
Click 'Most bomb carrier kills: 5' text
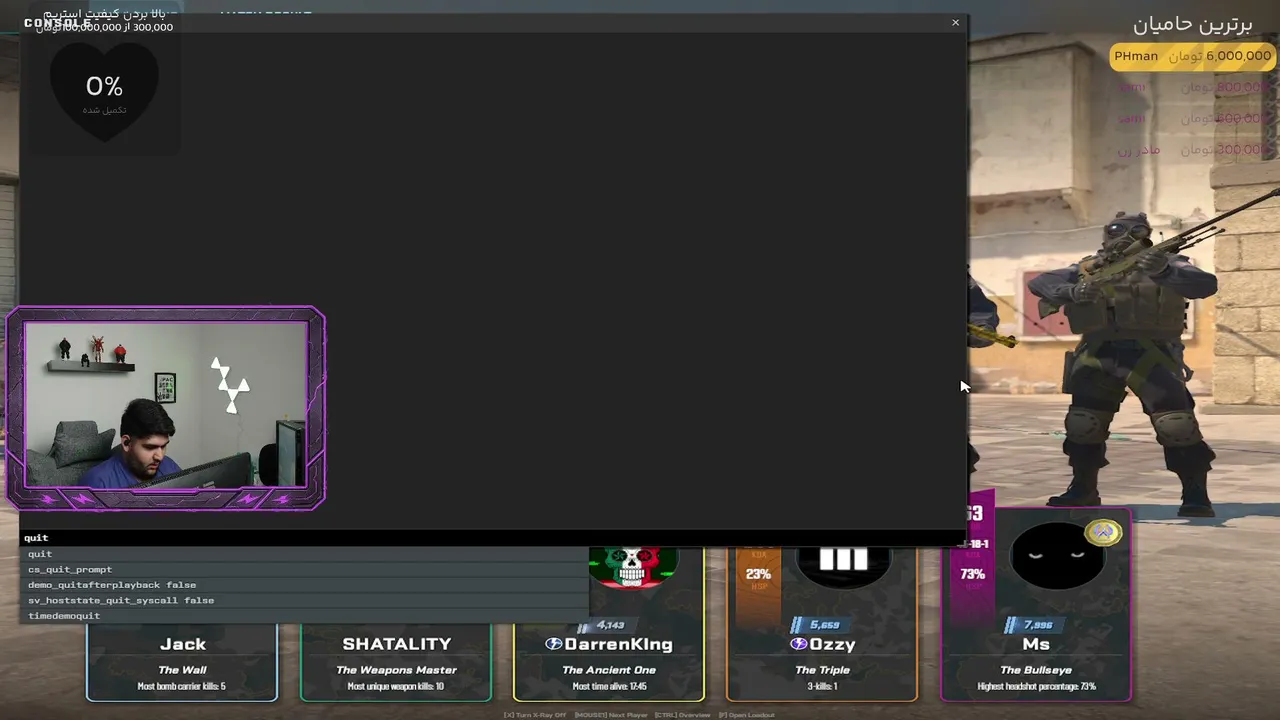click(x=182, y=686)
